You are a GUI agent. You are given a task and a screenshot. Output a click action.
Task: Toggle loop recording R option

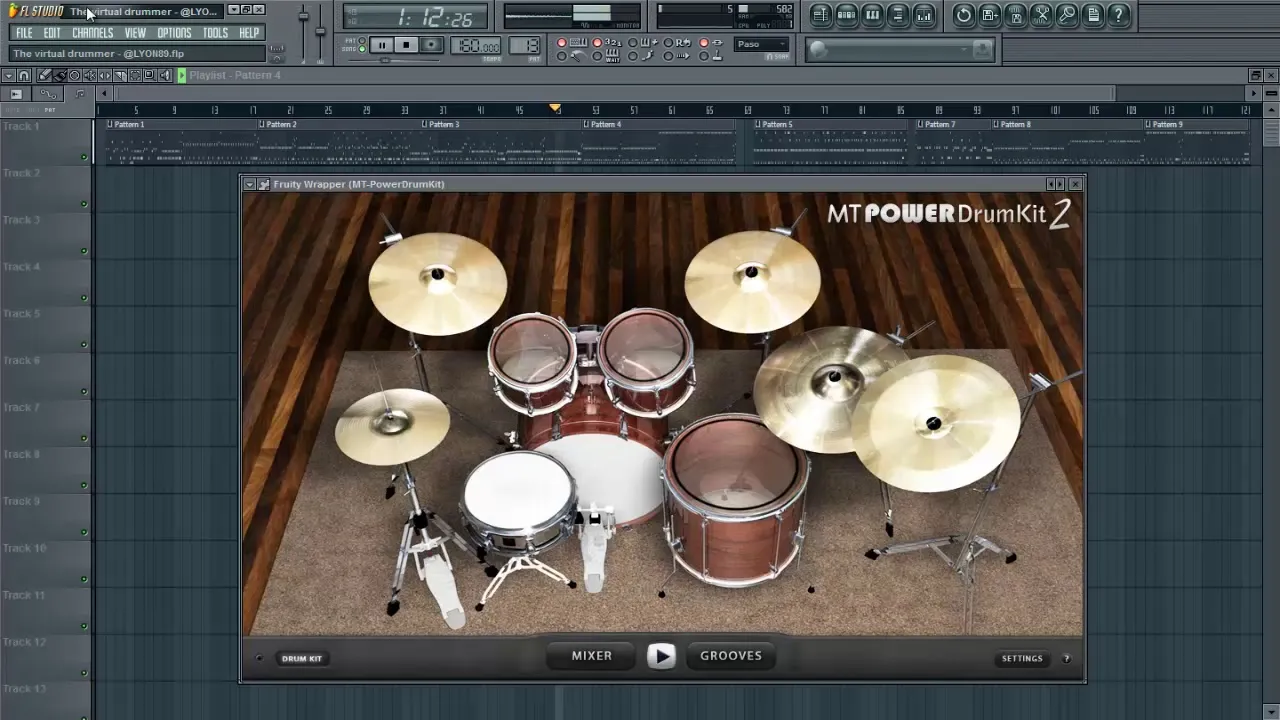678,43
